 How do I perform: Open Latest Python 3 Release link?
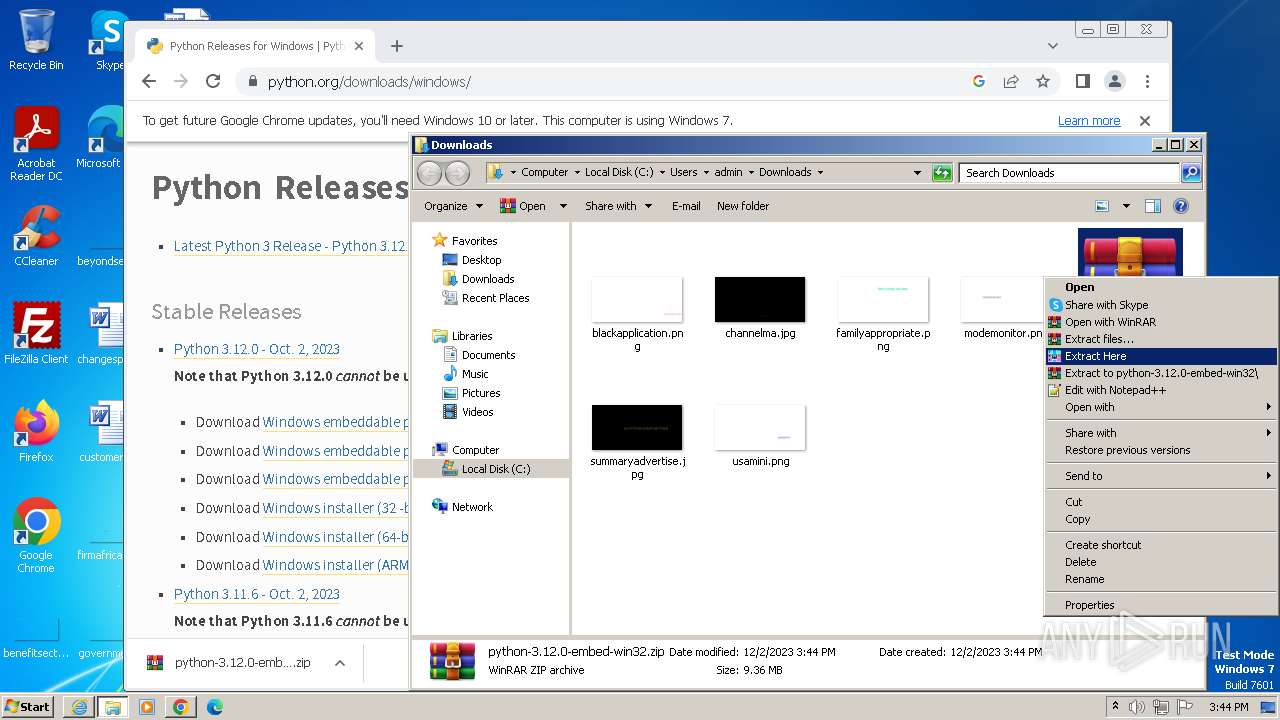(x=290, y=246)
